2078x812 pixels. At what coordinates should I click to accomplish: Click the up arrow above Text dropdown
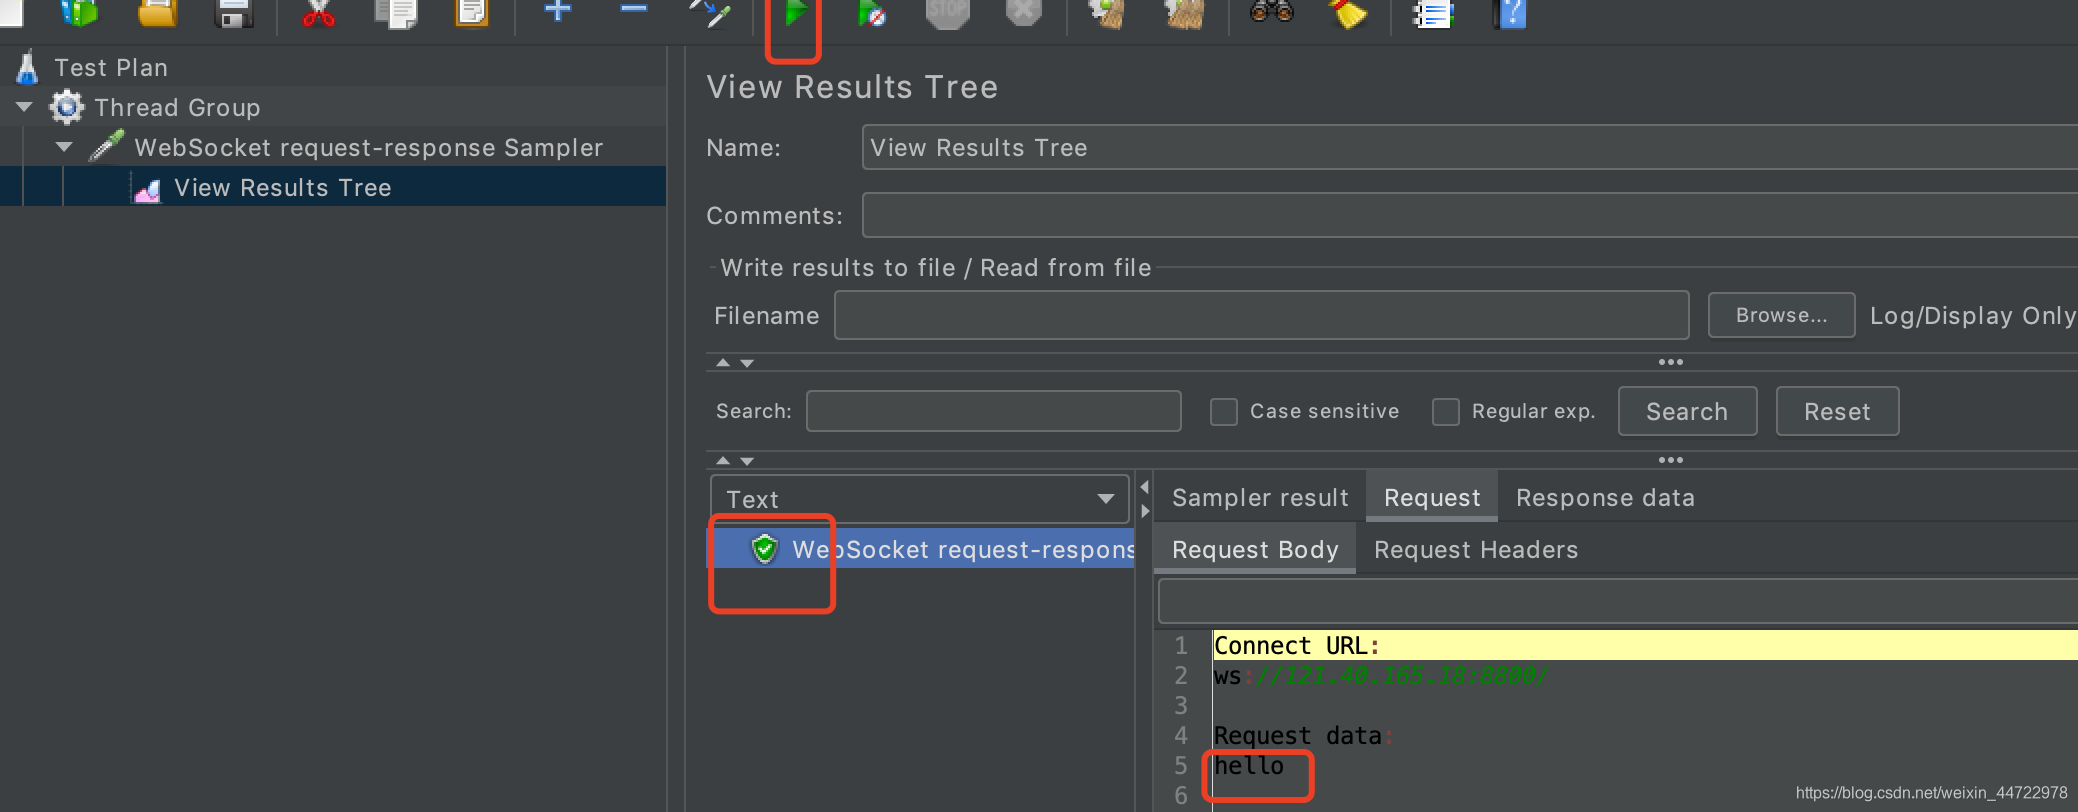pyautogui.click(x=723, y=460)
